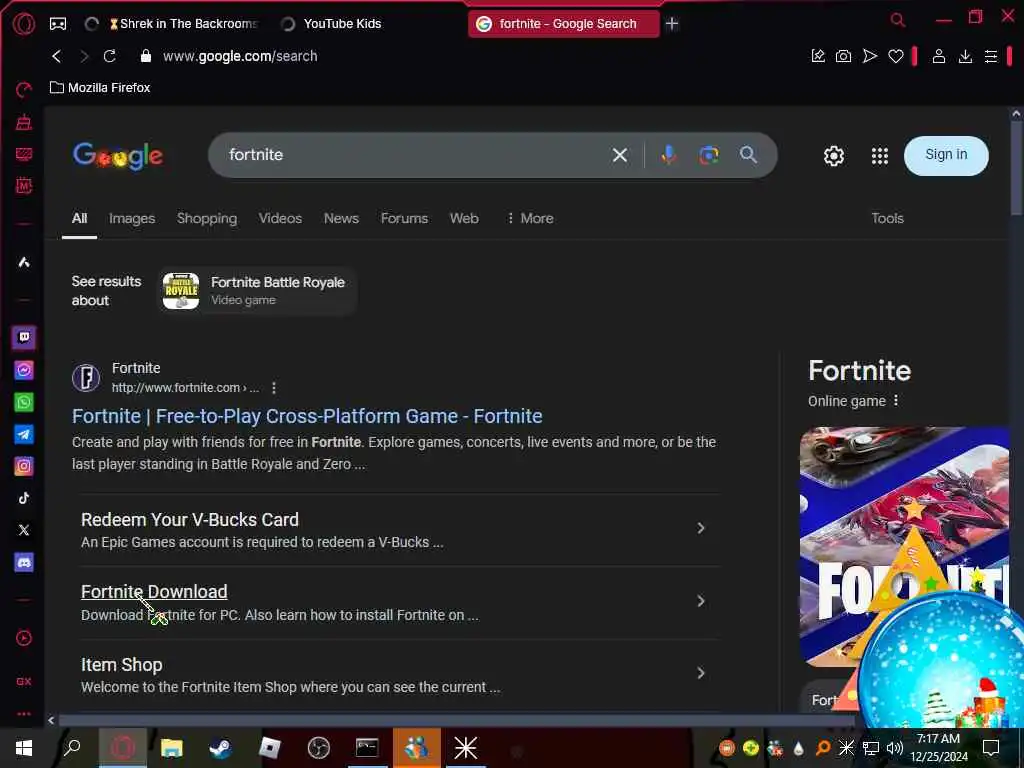1024x768 pixels.
Task: Open a new tab with plus
Action: [x=672, y=24]
